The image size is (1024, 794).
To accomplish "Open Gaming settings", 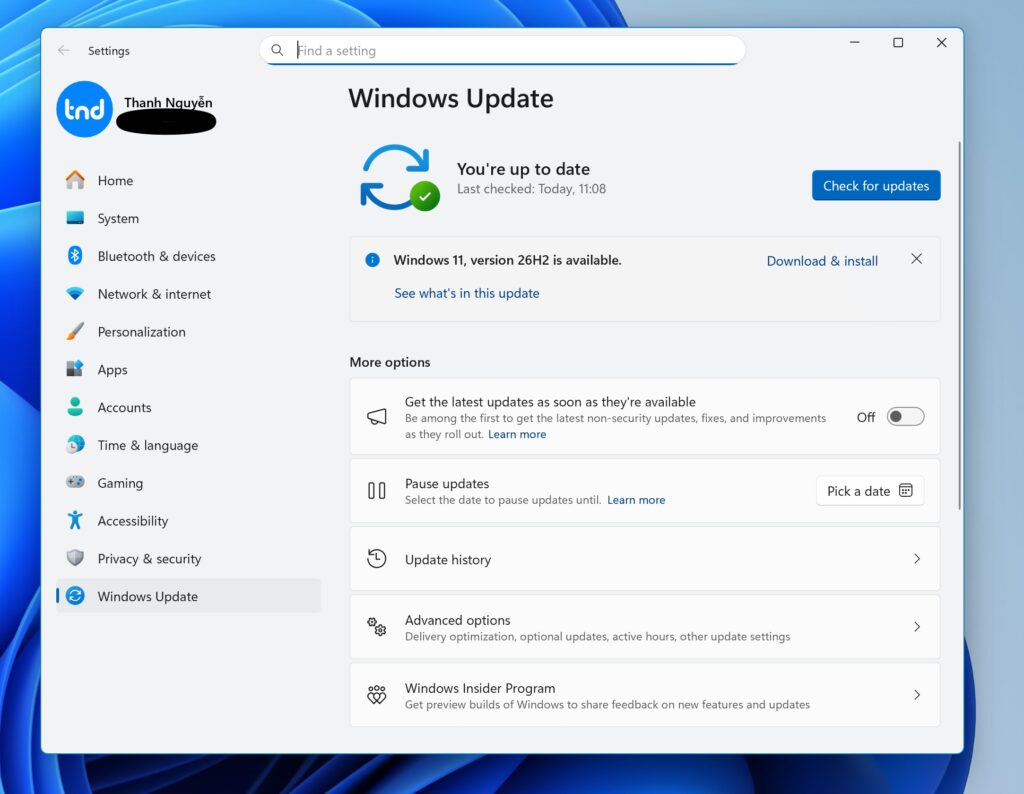I will tap(188, 483).
